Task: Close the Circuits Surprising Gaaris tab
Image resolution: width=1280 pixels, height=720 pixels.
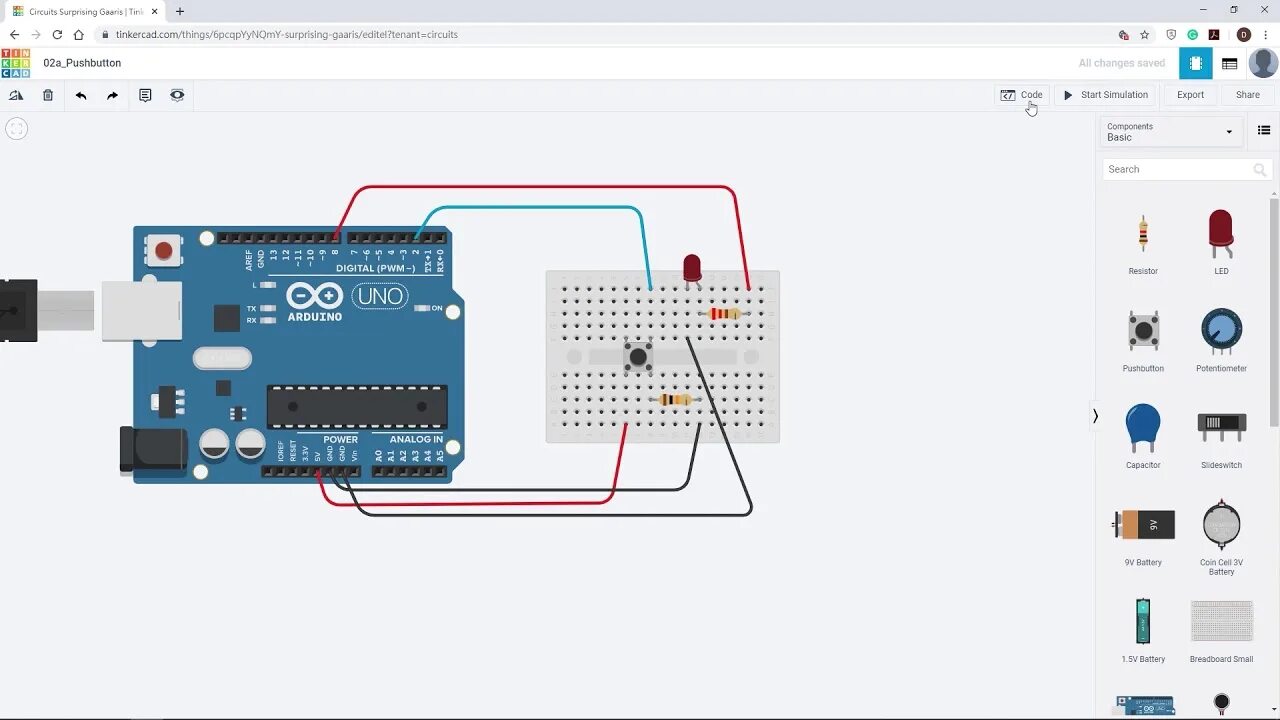Action: click(154, 11)
